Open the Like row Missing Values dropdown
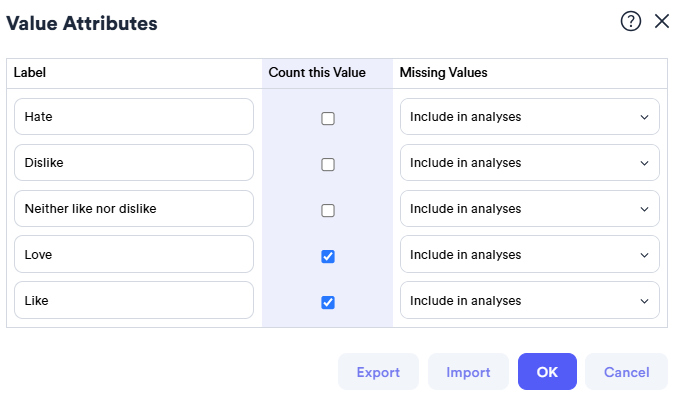 pyautogui.click(x=530, y=300)
